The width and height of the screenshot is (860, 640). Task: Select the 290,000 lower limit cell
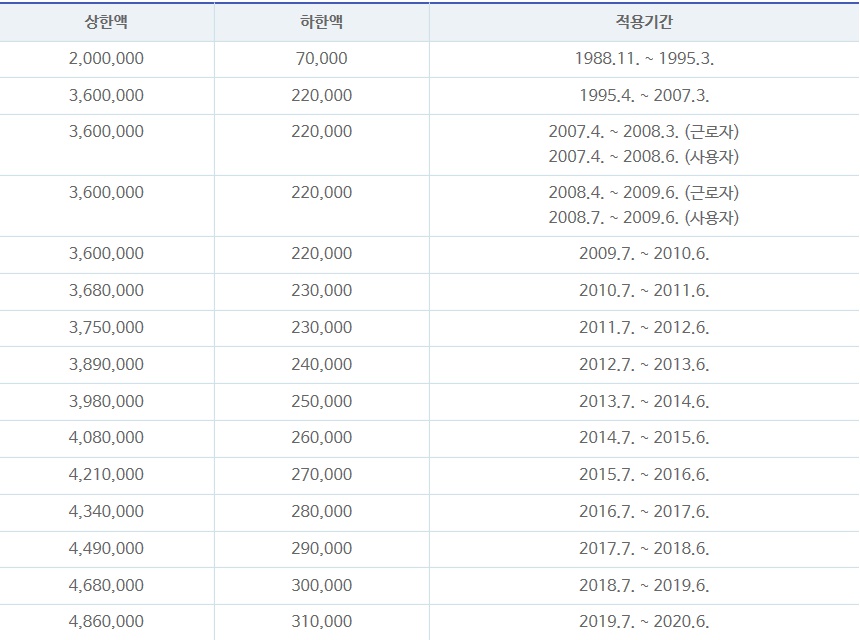click(x=321, y=548)
